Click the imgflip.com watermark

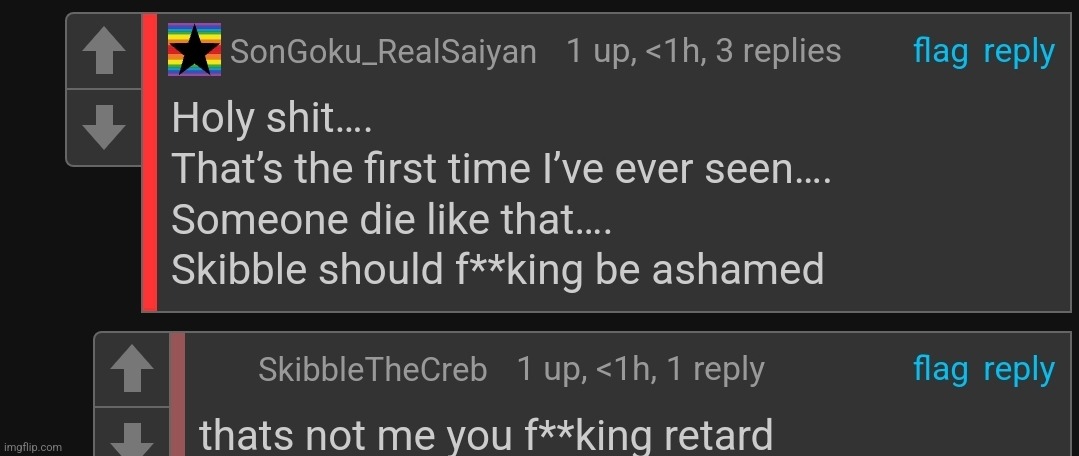click(32, 447)
